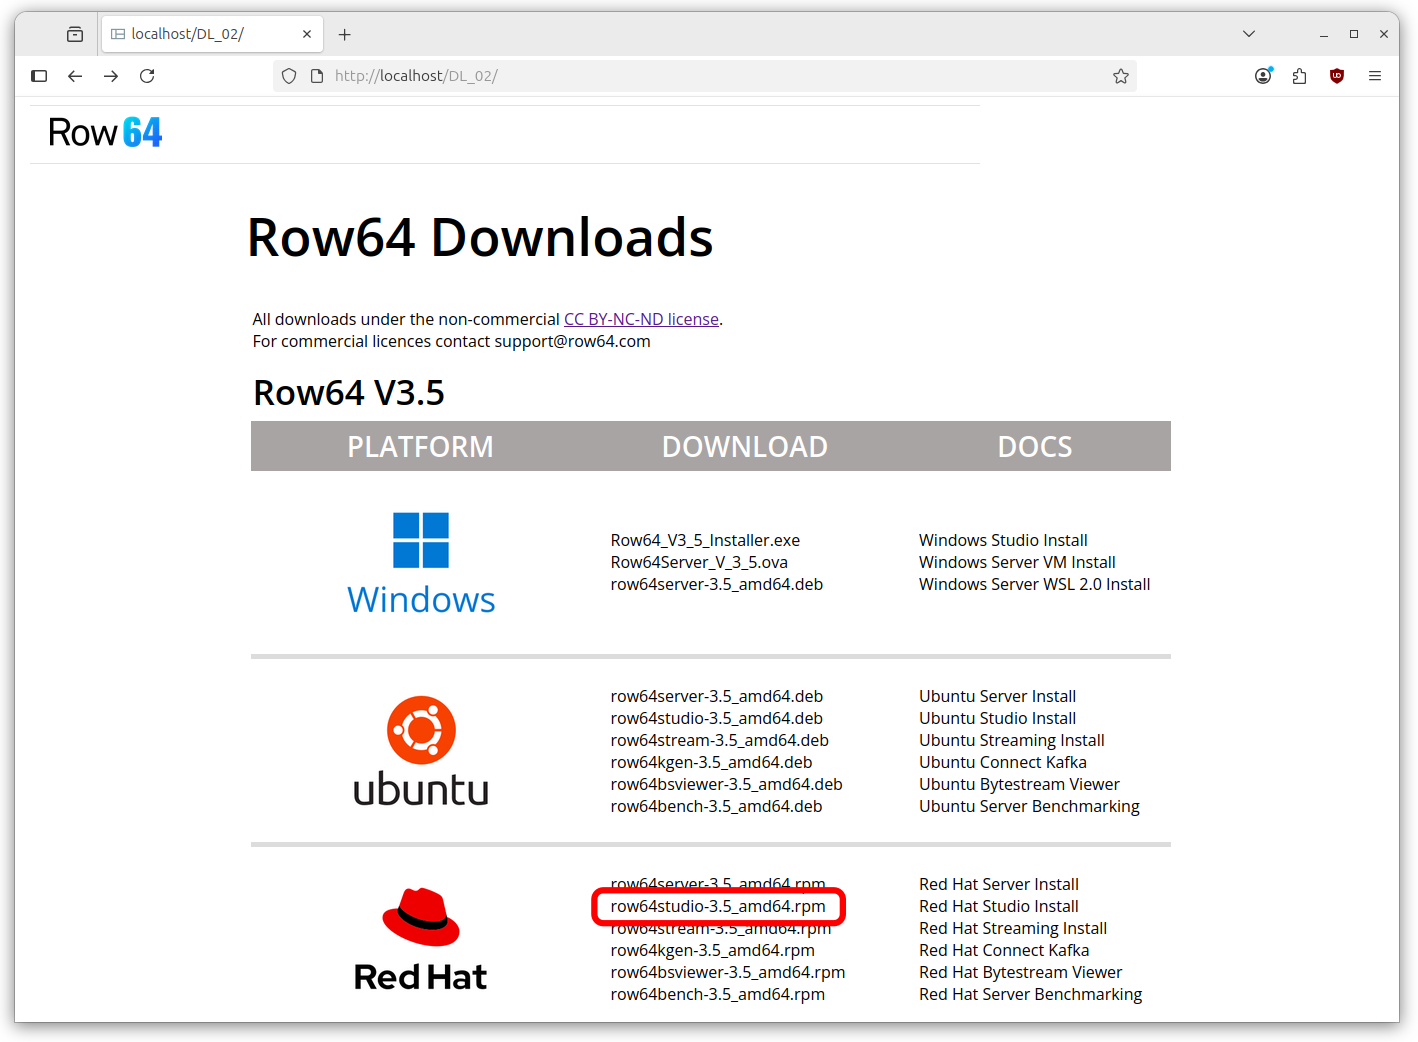Open Ubuntu Connect Kafka docs
Screen dimensions: 1418x1042
tap(1003, 762)
